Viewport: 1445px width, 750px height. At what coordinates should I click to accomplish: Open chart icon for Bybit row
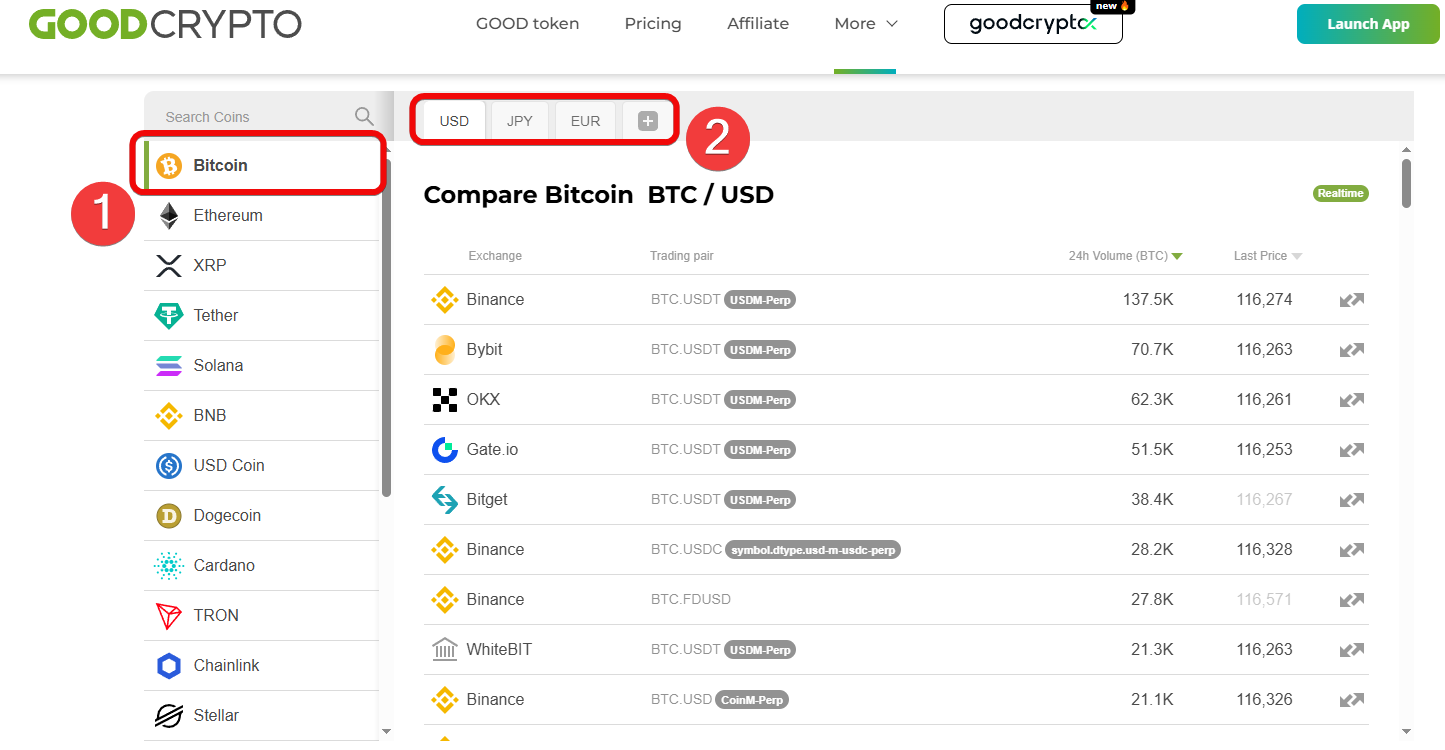point(1352,350)
